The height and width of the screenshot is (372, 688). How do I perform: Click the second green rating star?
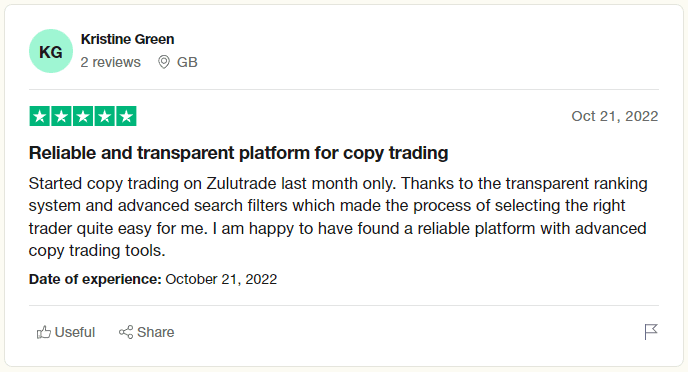(61, 116)
